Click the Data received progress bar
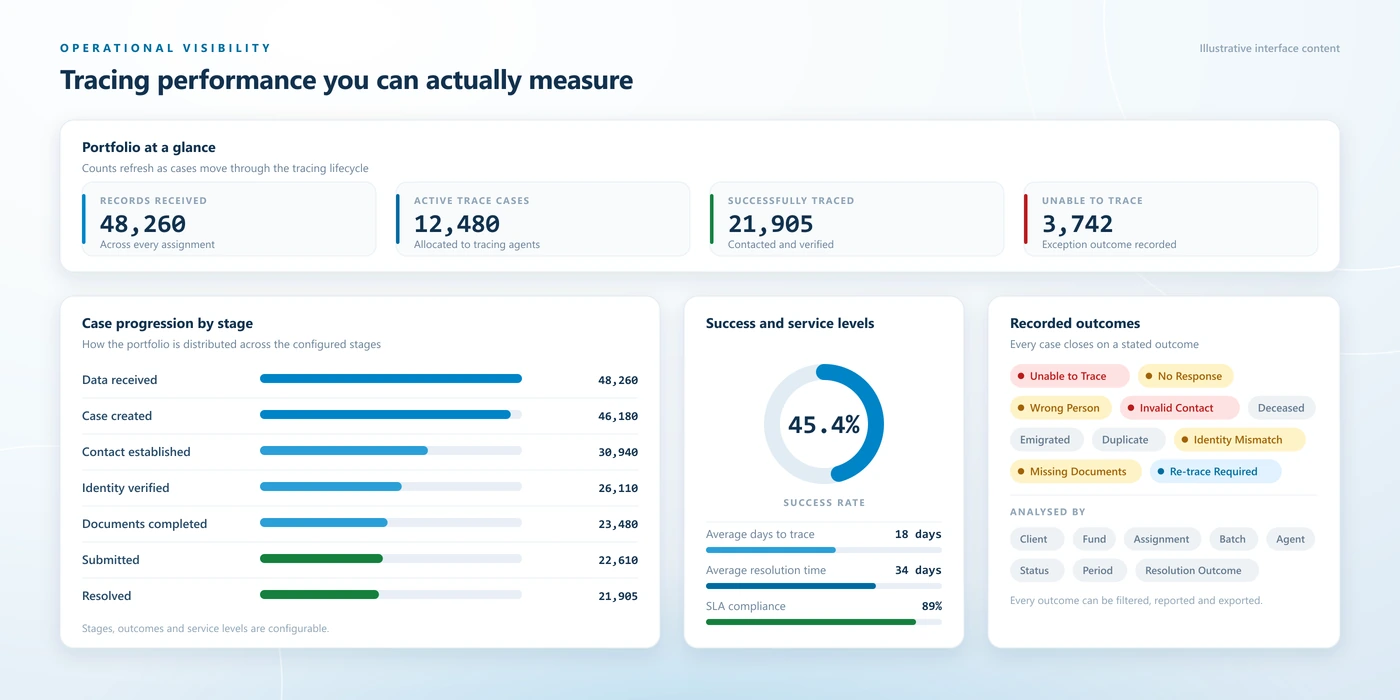The width and height of the screenshot is (1400, 700). 391,379
